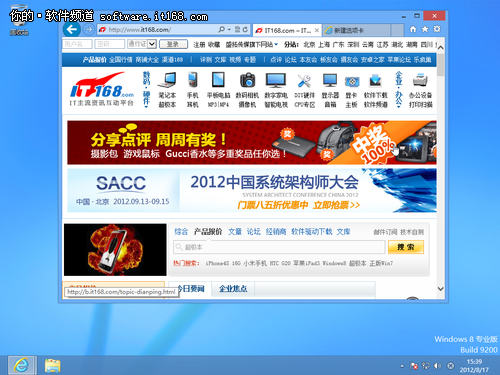
Task: Click the 密码 password input field
Action: pos(110,44)
